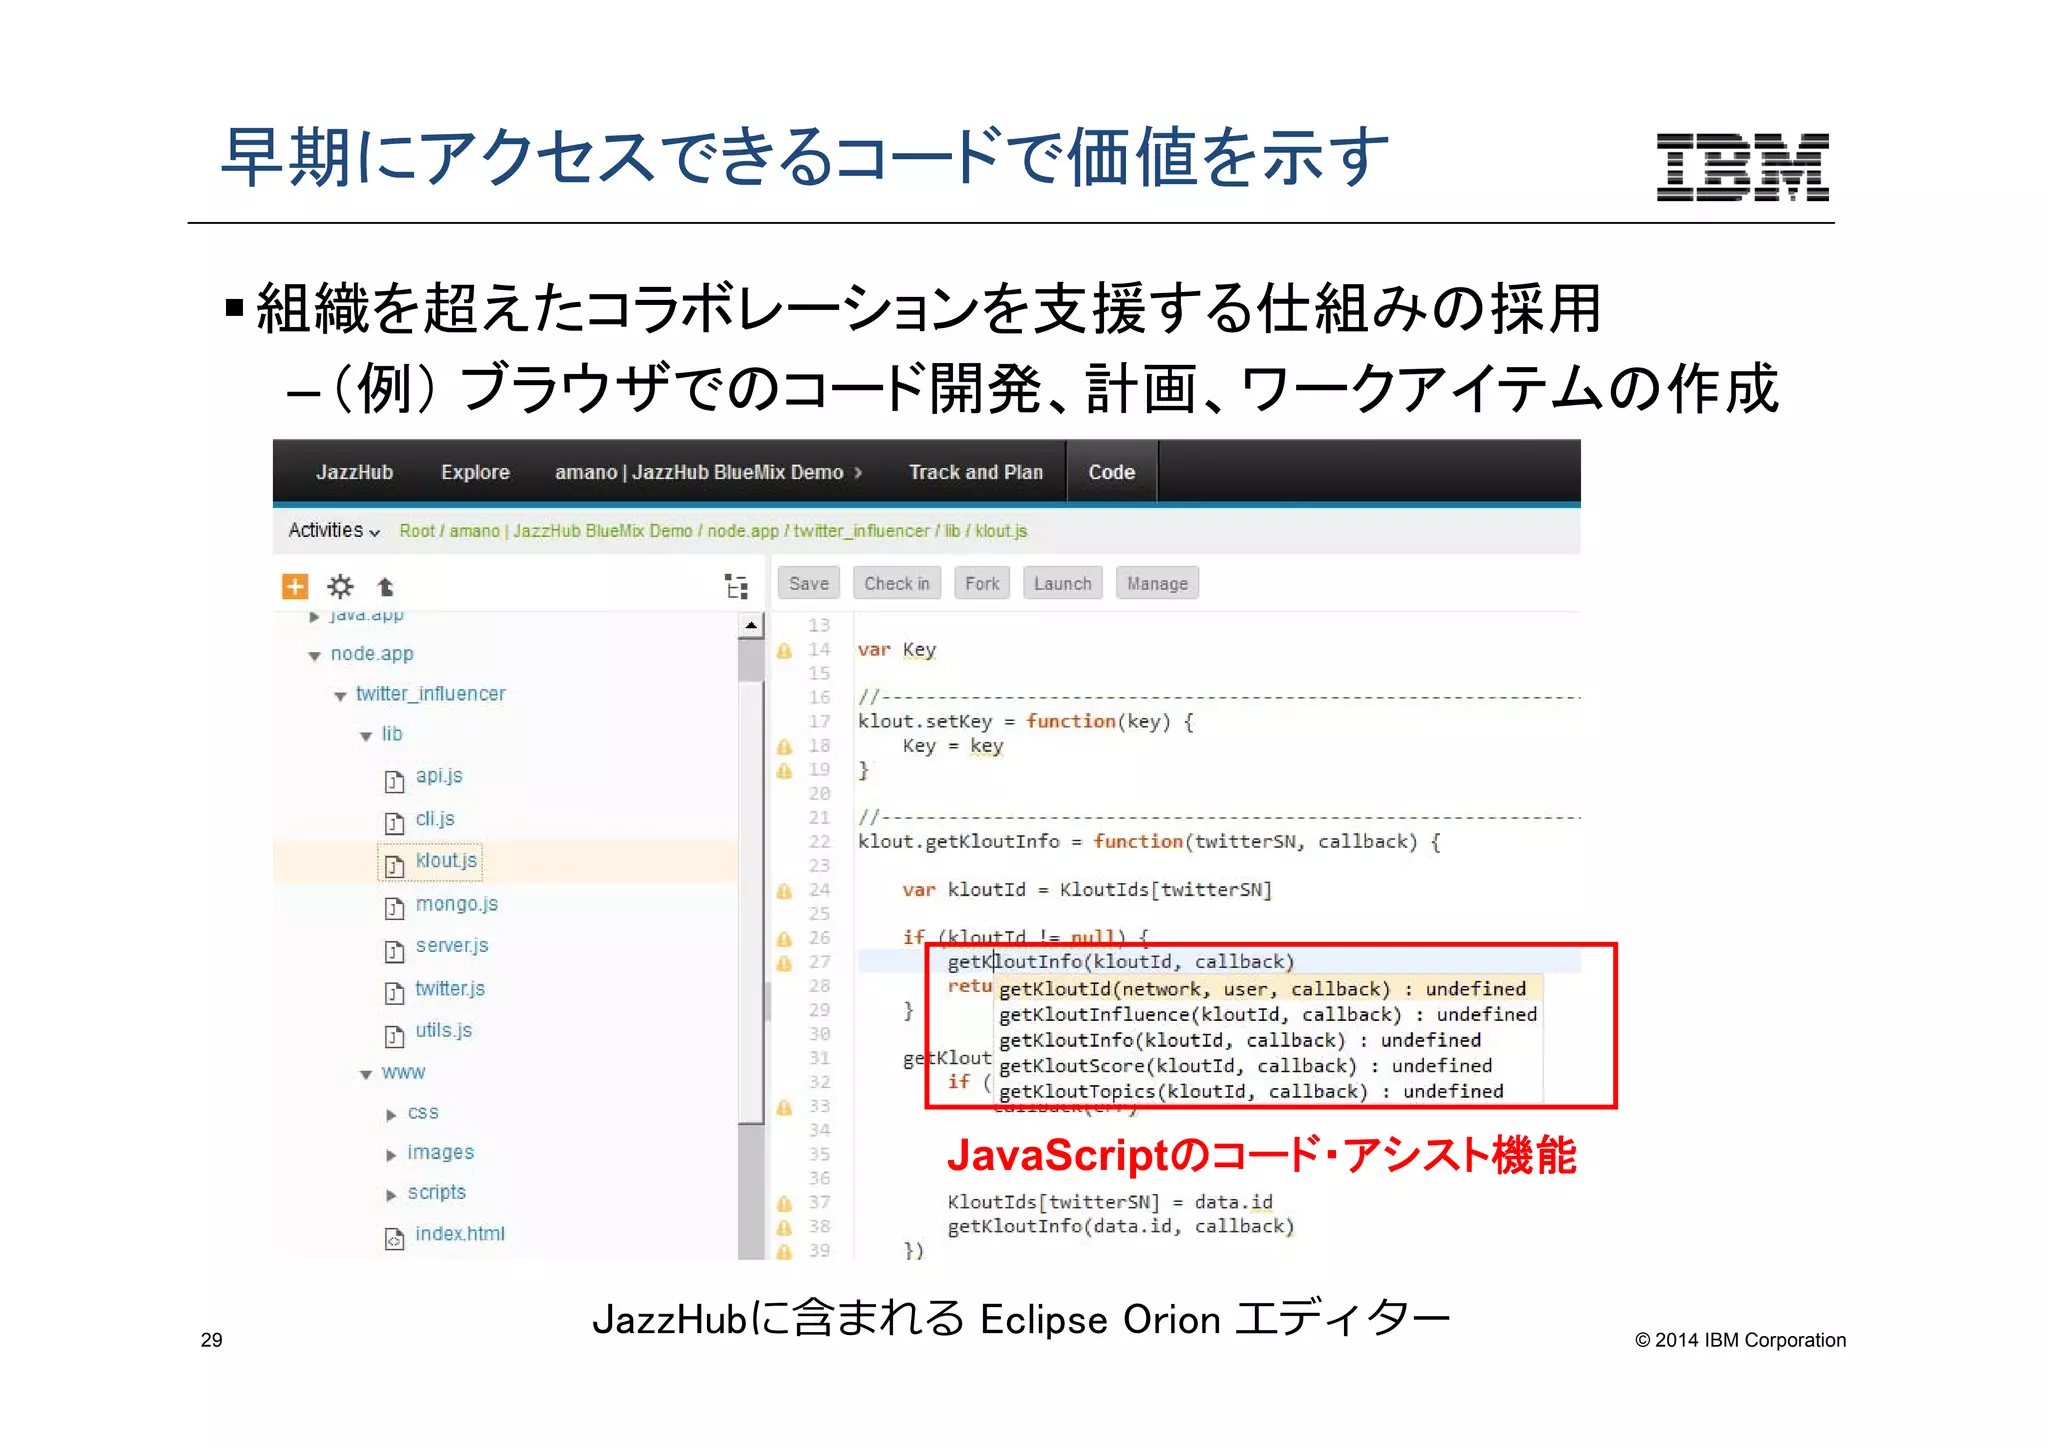Click the warning icon on line 37
Screen dimensions: 2048x1448
coord(785,1203)
